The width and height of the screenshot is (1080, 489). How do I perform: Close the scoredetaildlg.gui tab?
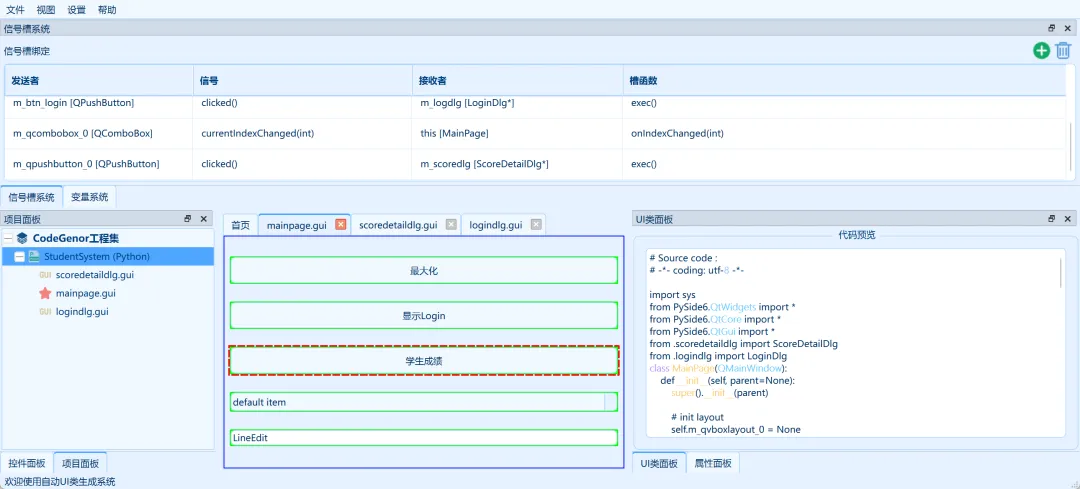451,225
